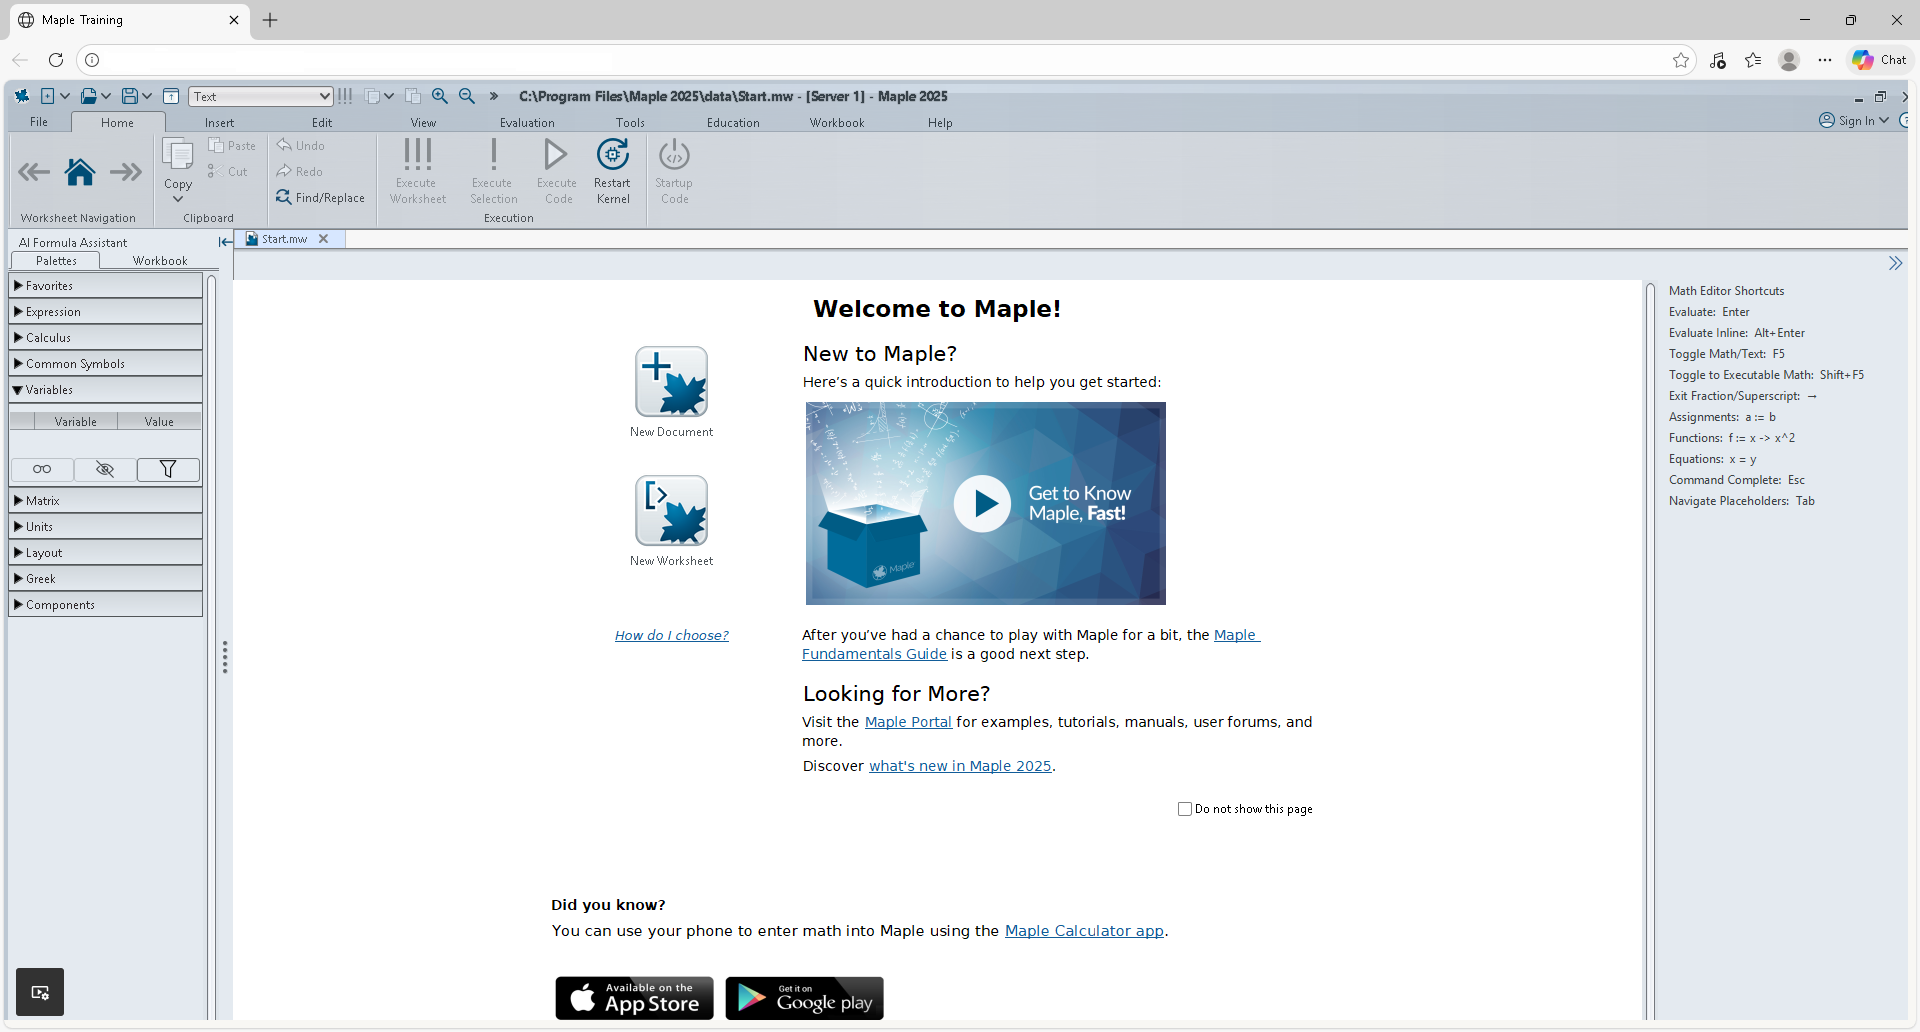Open the Copy dropdown arrow below Copy
Viewport: 1920px width, 1032px height.
coord(178,199)
